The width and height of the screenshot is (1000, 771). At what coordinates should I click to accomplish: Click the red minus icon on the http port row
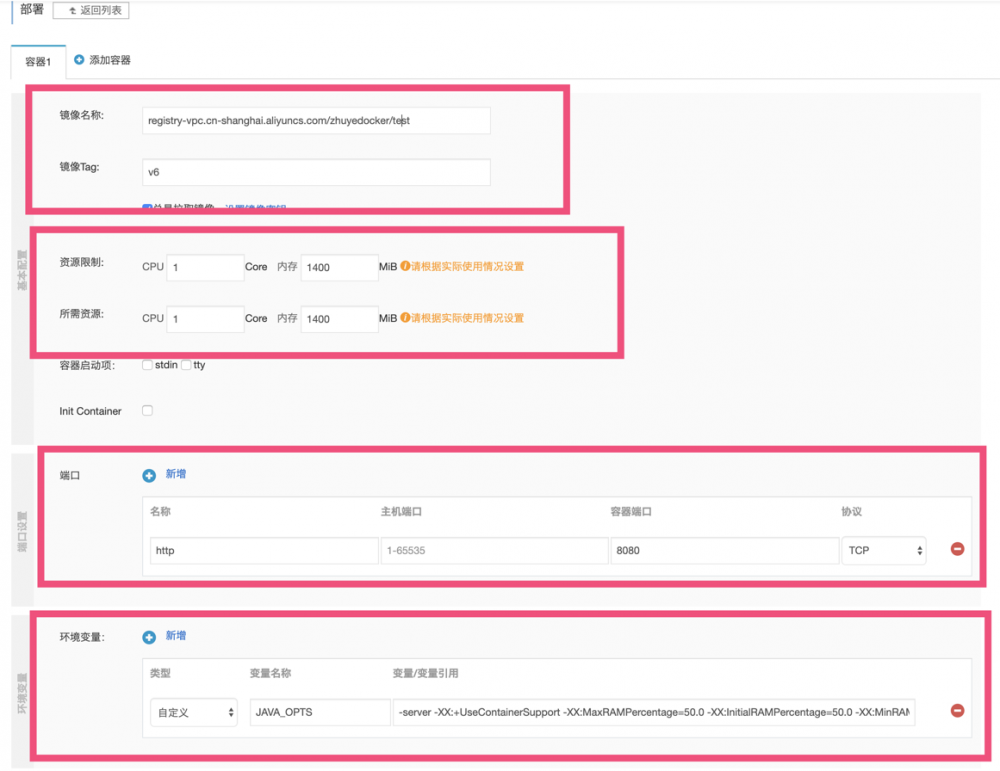click(957, 550)
